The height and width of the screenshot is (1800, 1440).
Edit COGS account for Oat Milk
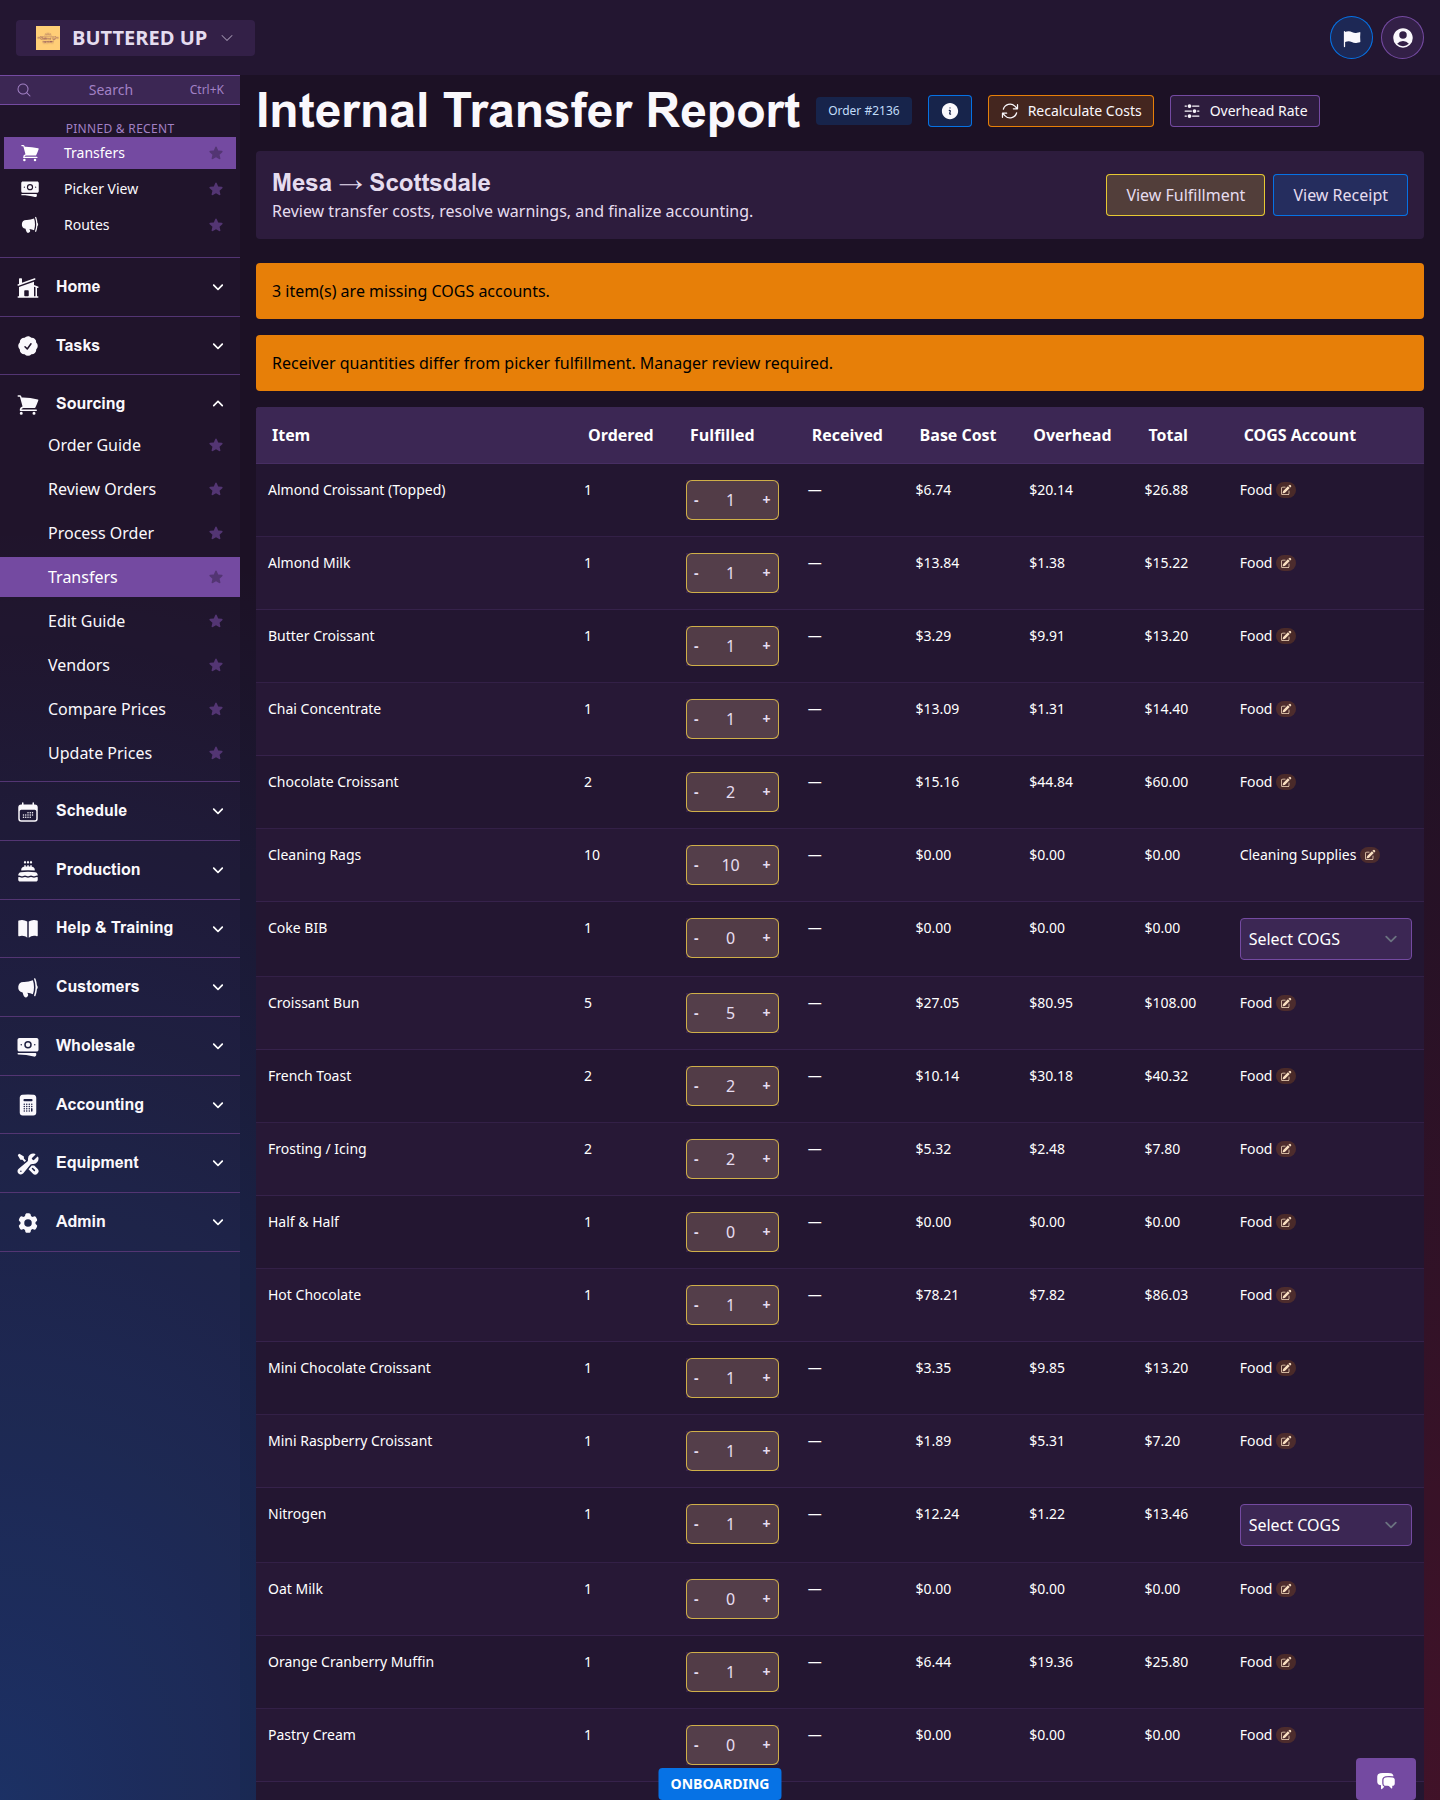(x=1287, y=1589)
